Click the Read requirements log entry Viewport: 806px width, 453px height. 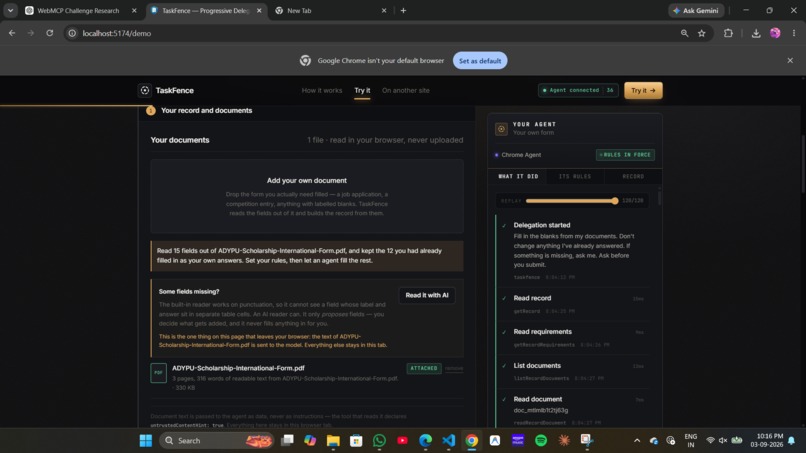(x=574, y=338)
